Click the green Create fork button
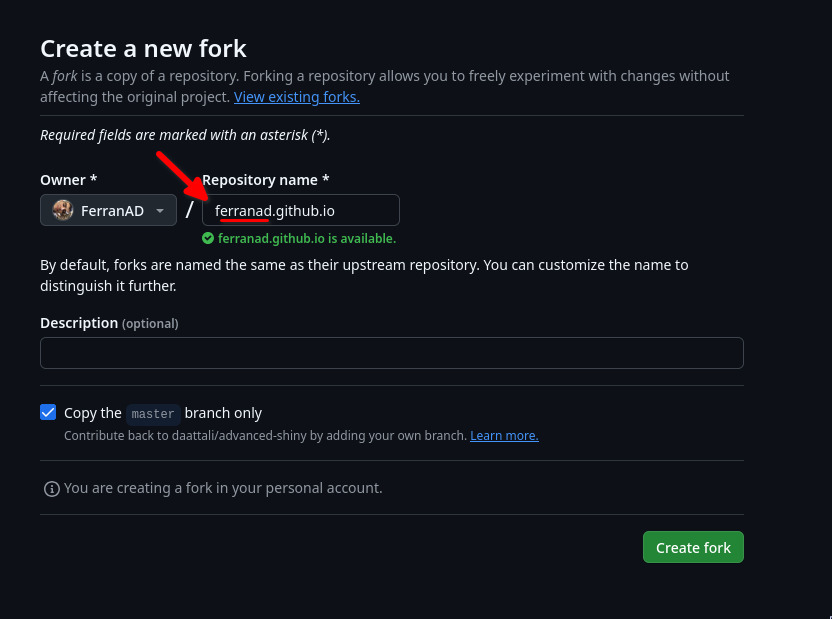 693,547
